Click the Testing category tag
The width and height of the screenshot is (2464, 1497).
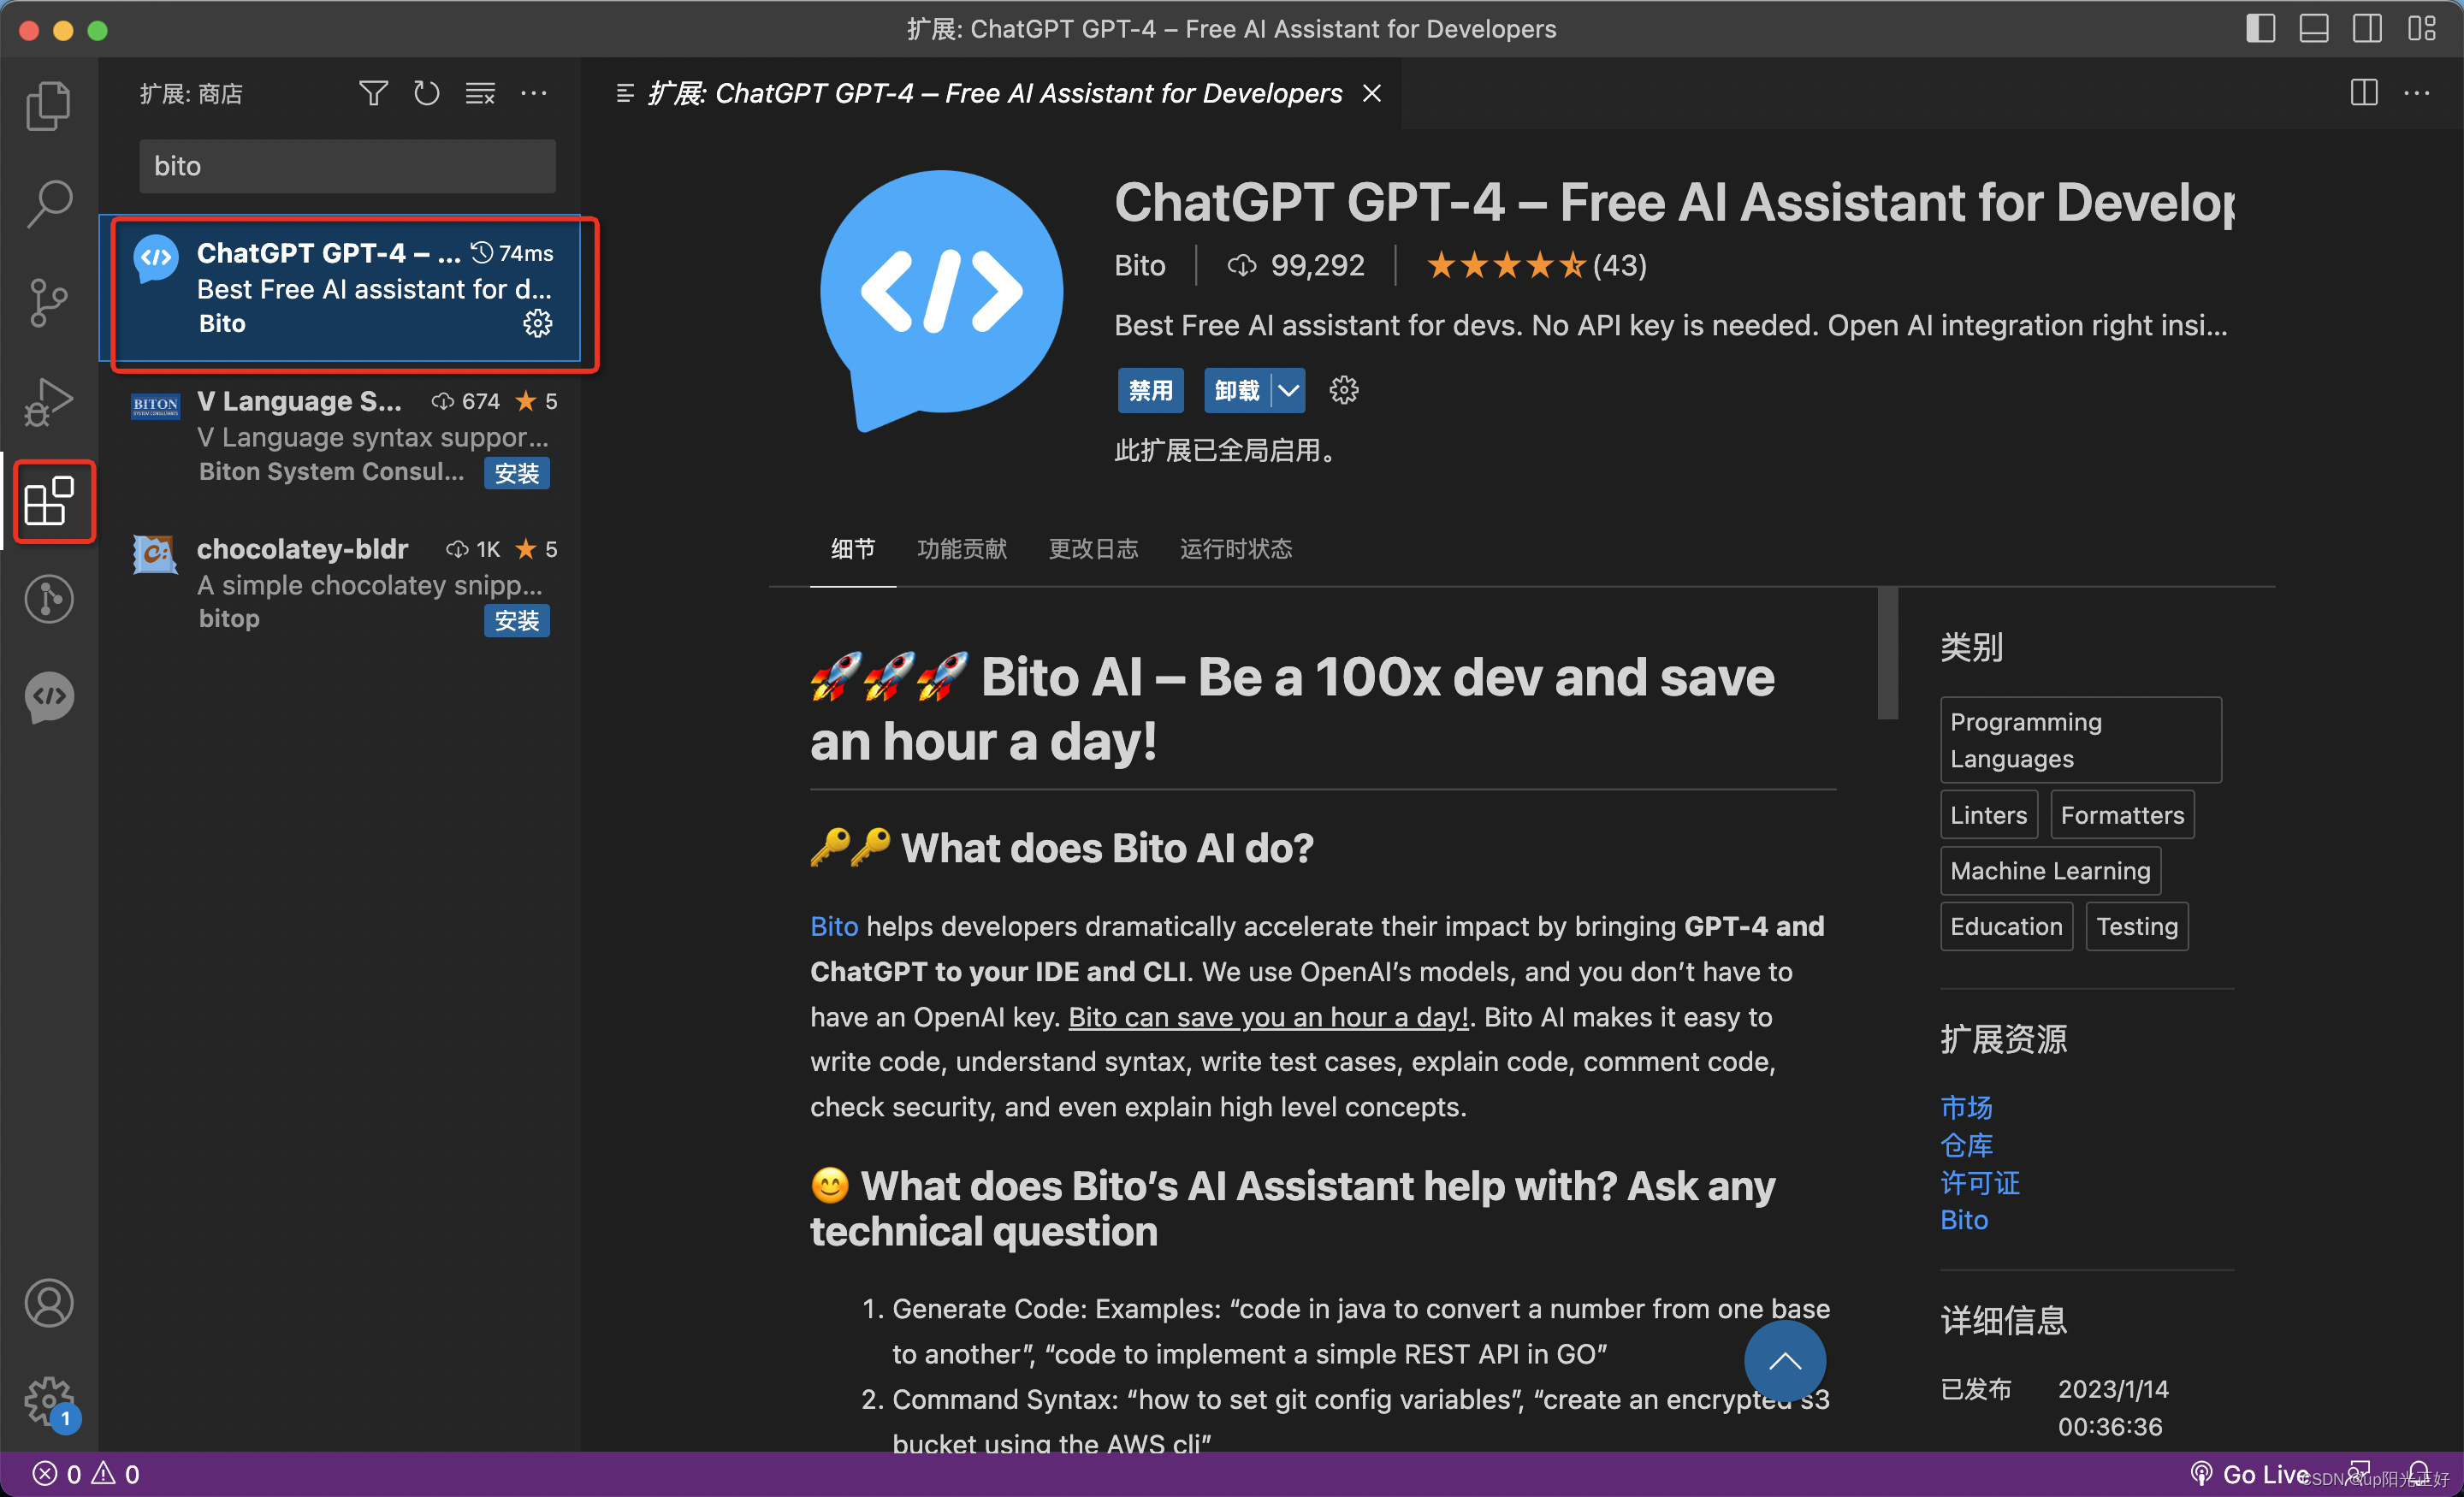click(2137, 927)
